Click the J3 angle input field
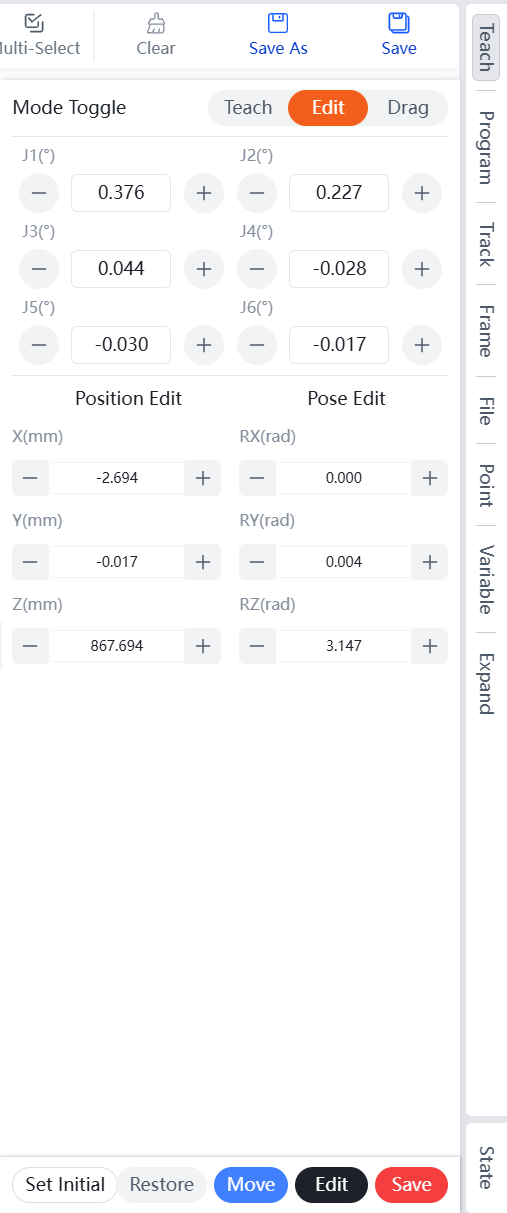 pos(121,269)
